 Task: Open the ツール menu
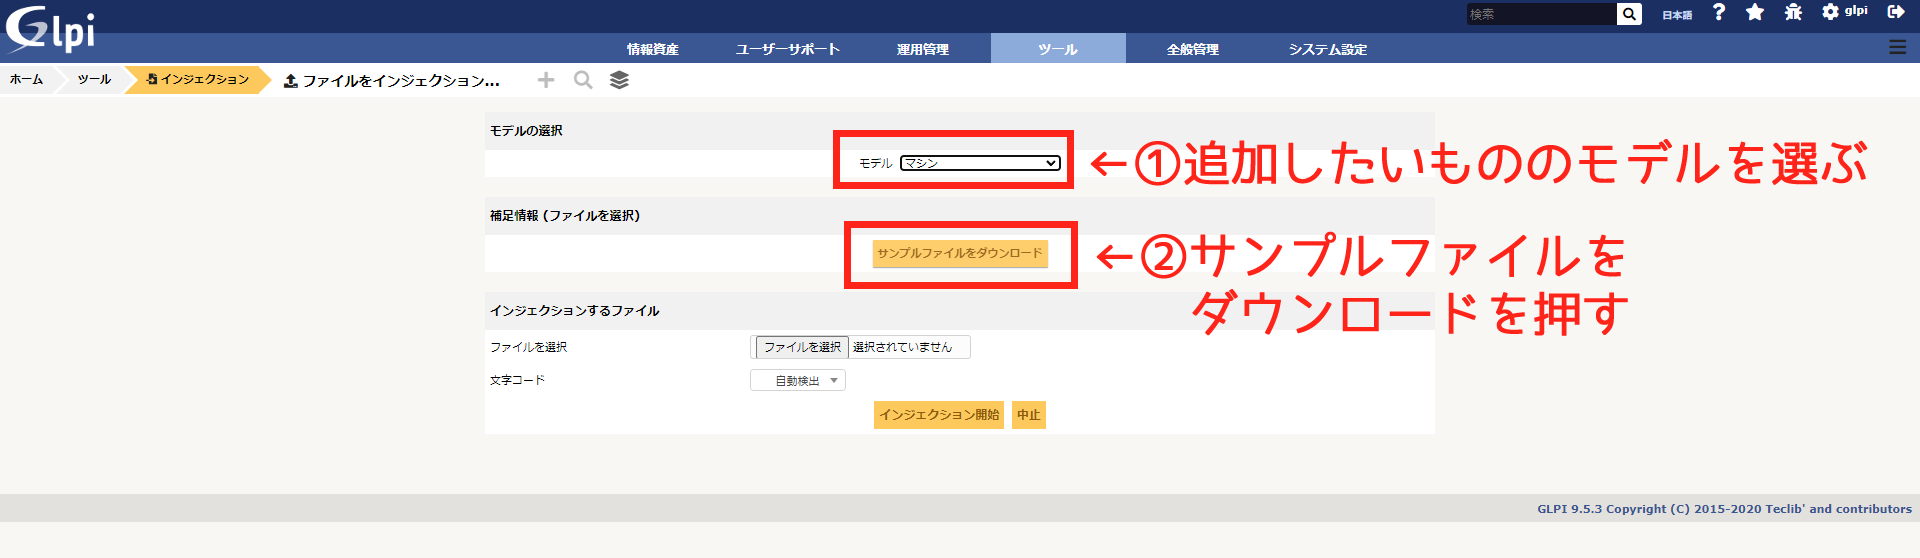(1057, 49)
